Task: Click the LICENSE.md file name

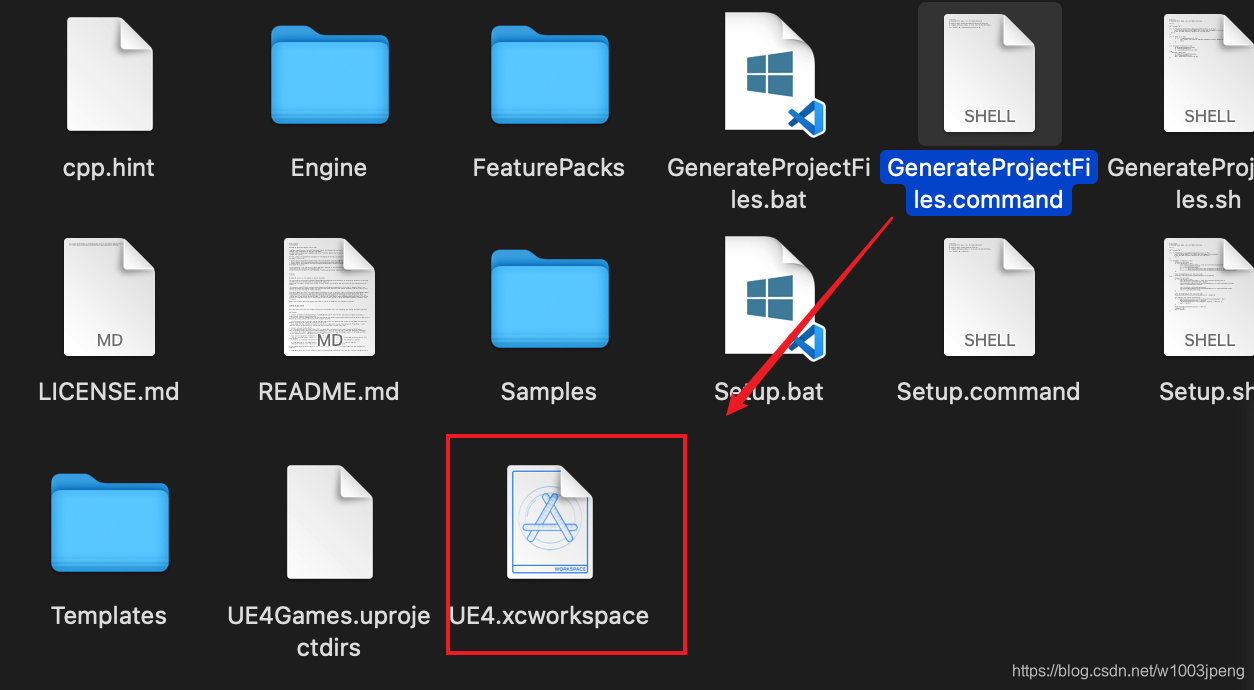Action: 109,391
